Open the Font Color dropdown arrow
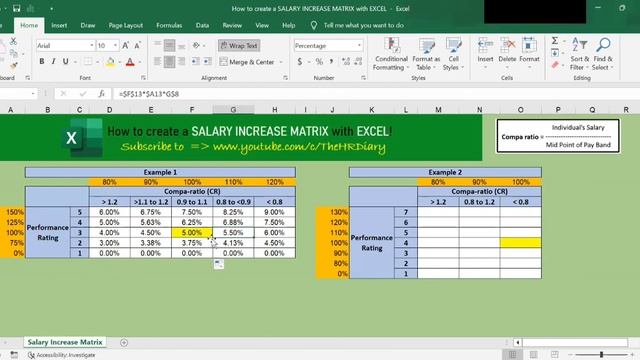Screen dimensions: 640x360 coord(140,62)
